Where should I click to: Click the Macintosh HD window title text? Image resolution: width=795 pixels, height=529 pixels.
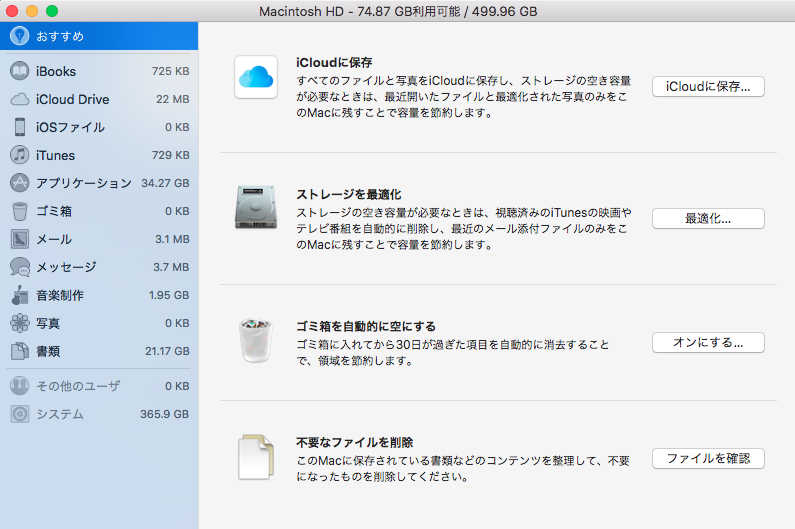[x=398, y=11]
